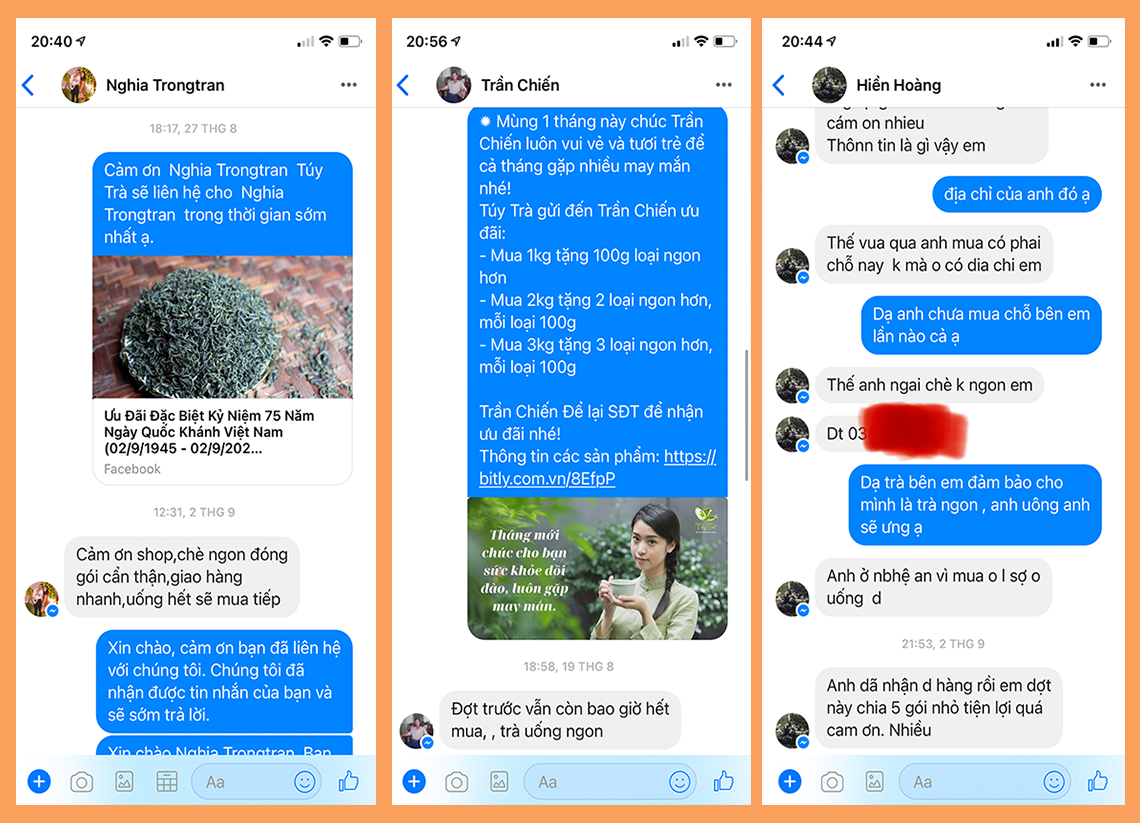Send thumbs-up like in Hiền Hoàng chat
Viewport: 1140px width, 823px height.
click(x=1098, y=782)
